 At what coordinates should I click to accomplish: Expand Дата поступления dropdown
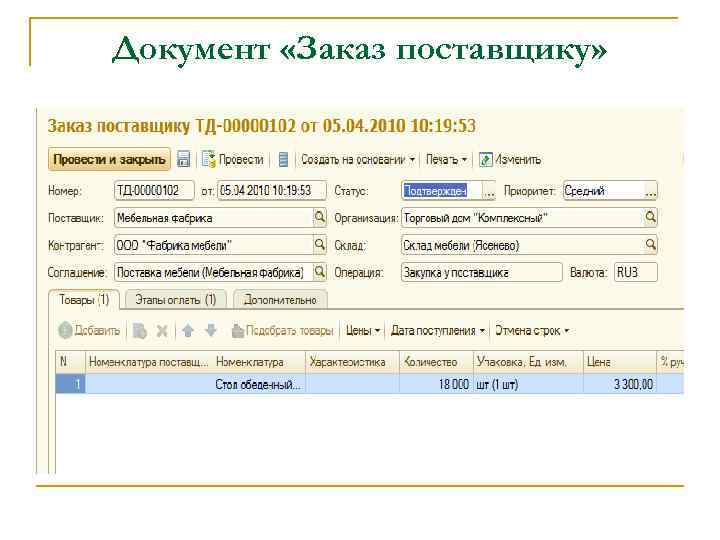point(438,331)
